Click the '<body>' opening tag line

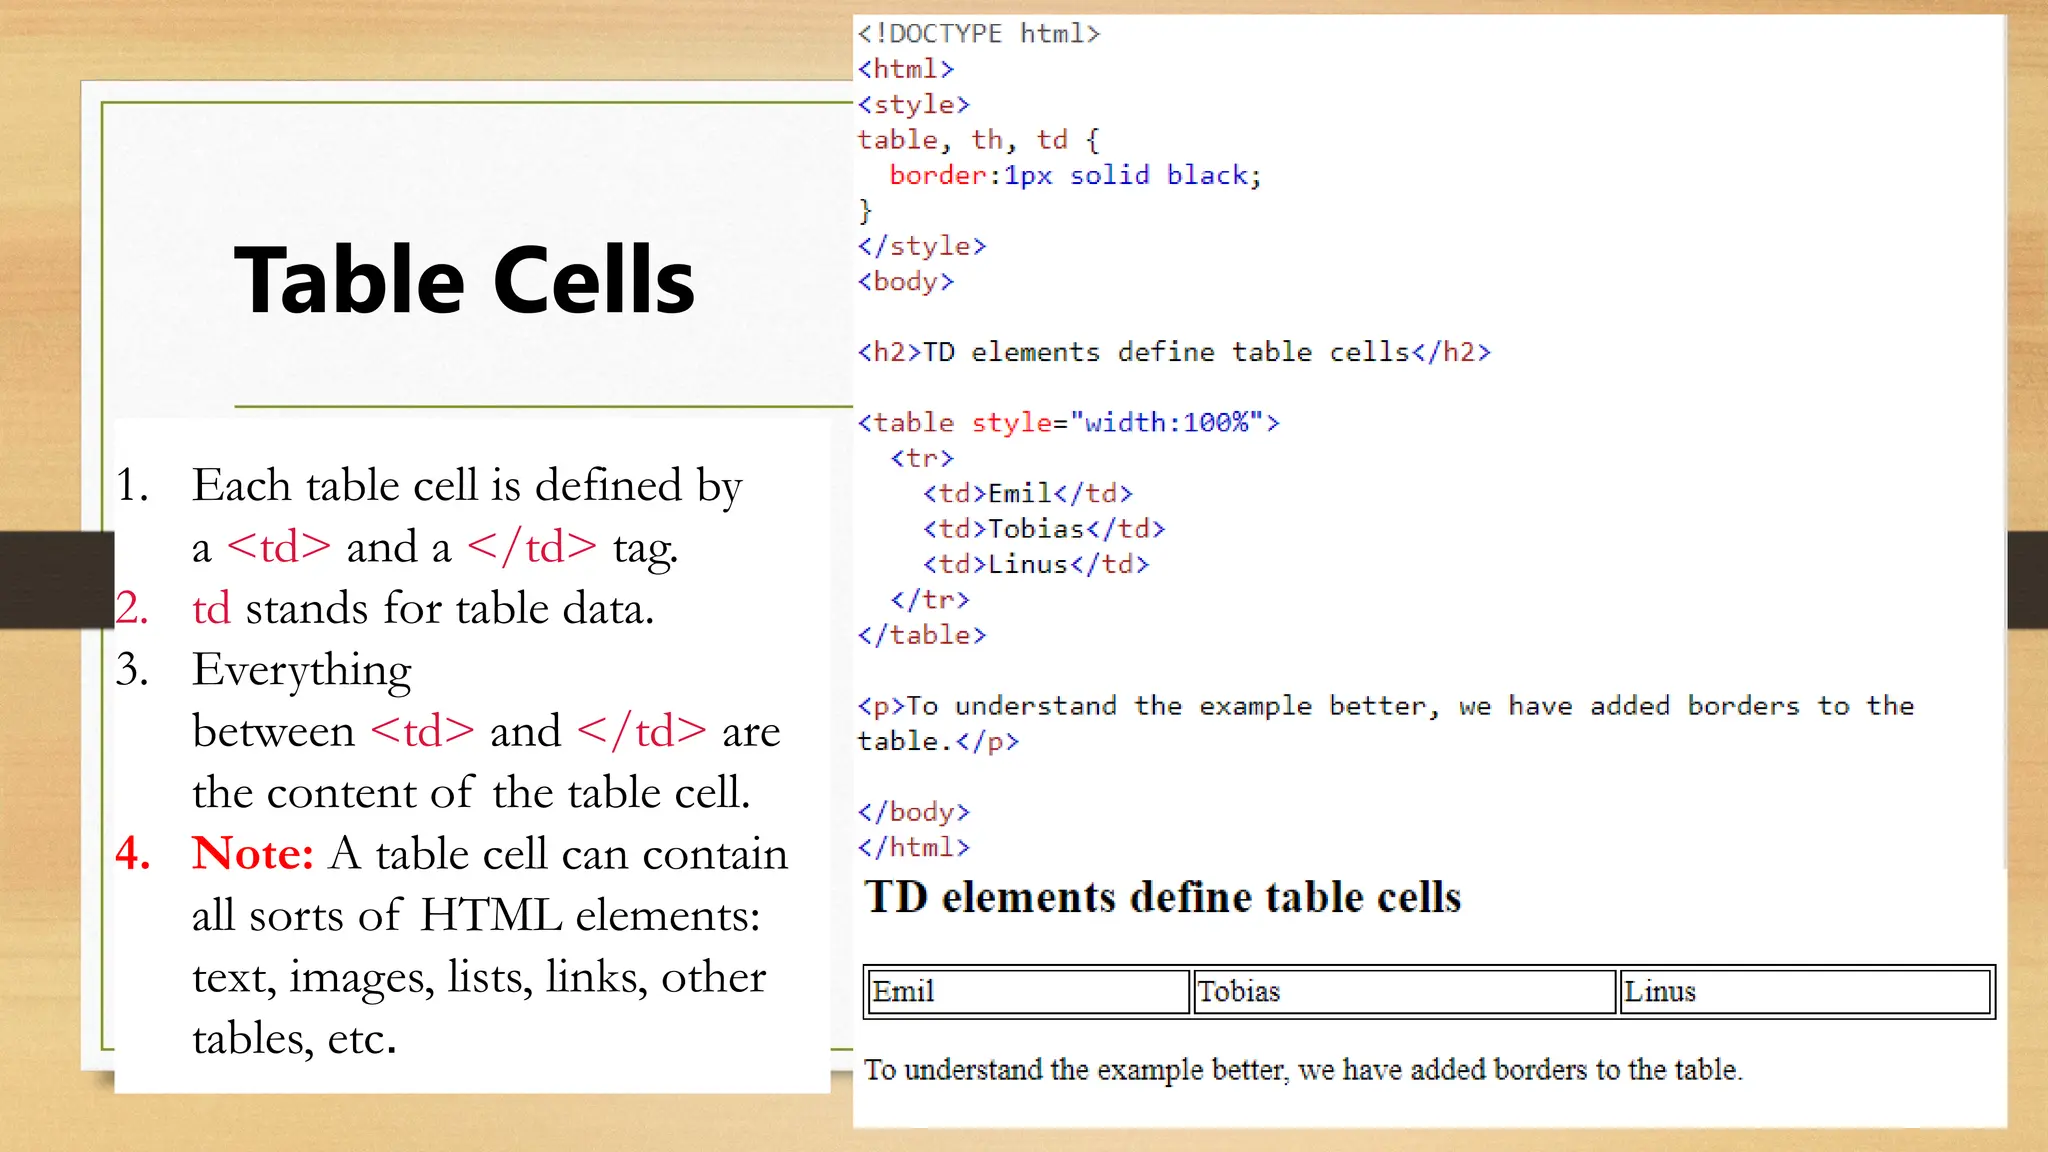click(x=906, y=282)
